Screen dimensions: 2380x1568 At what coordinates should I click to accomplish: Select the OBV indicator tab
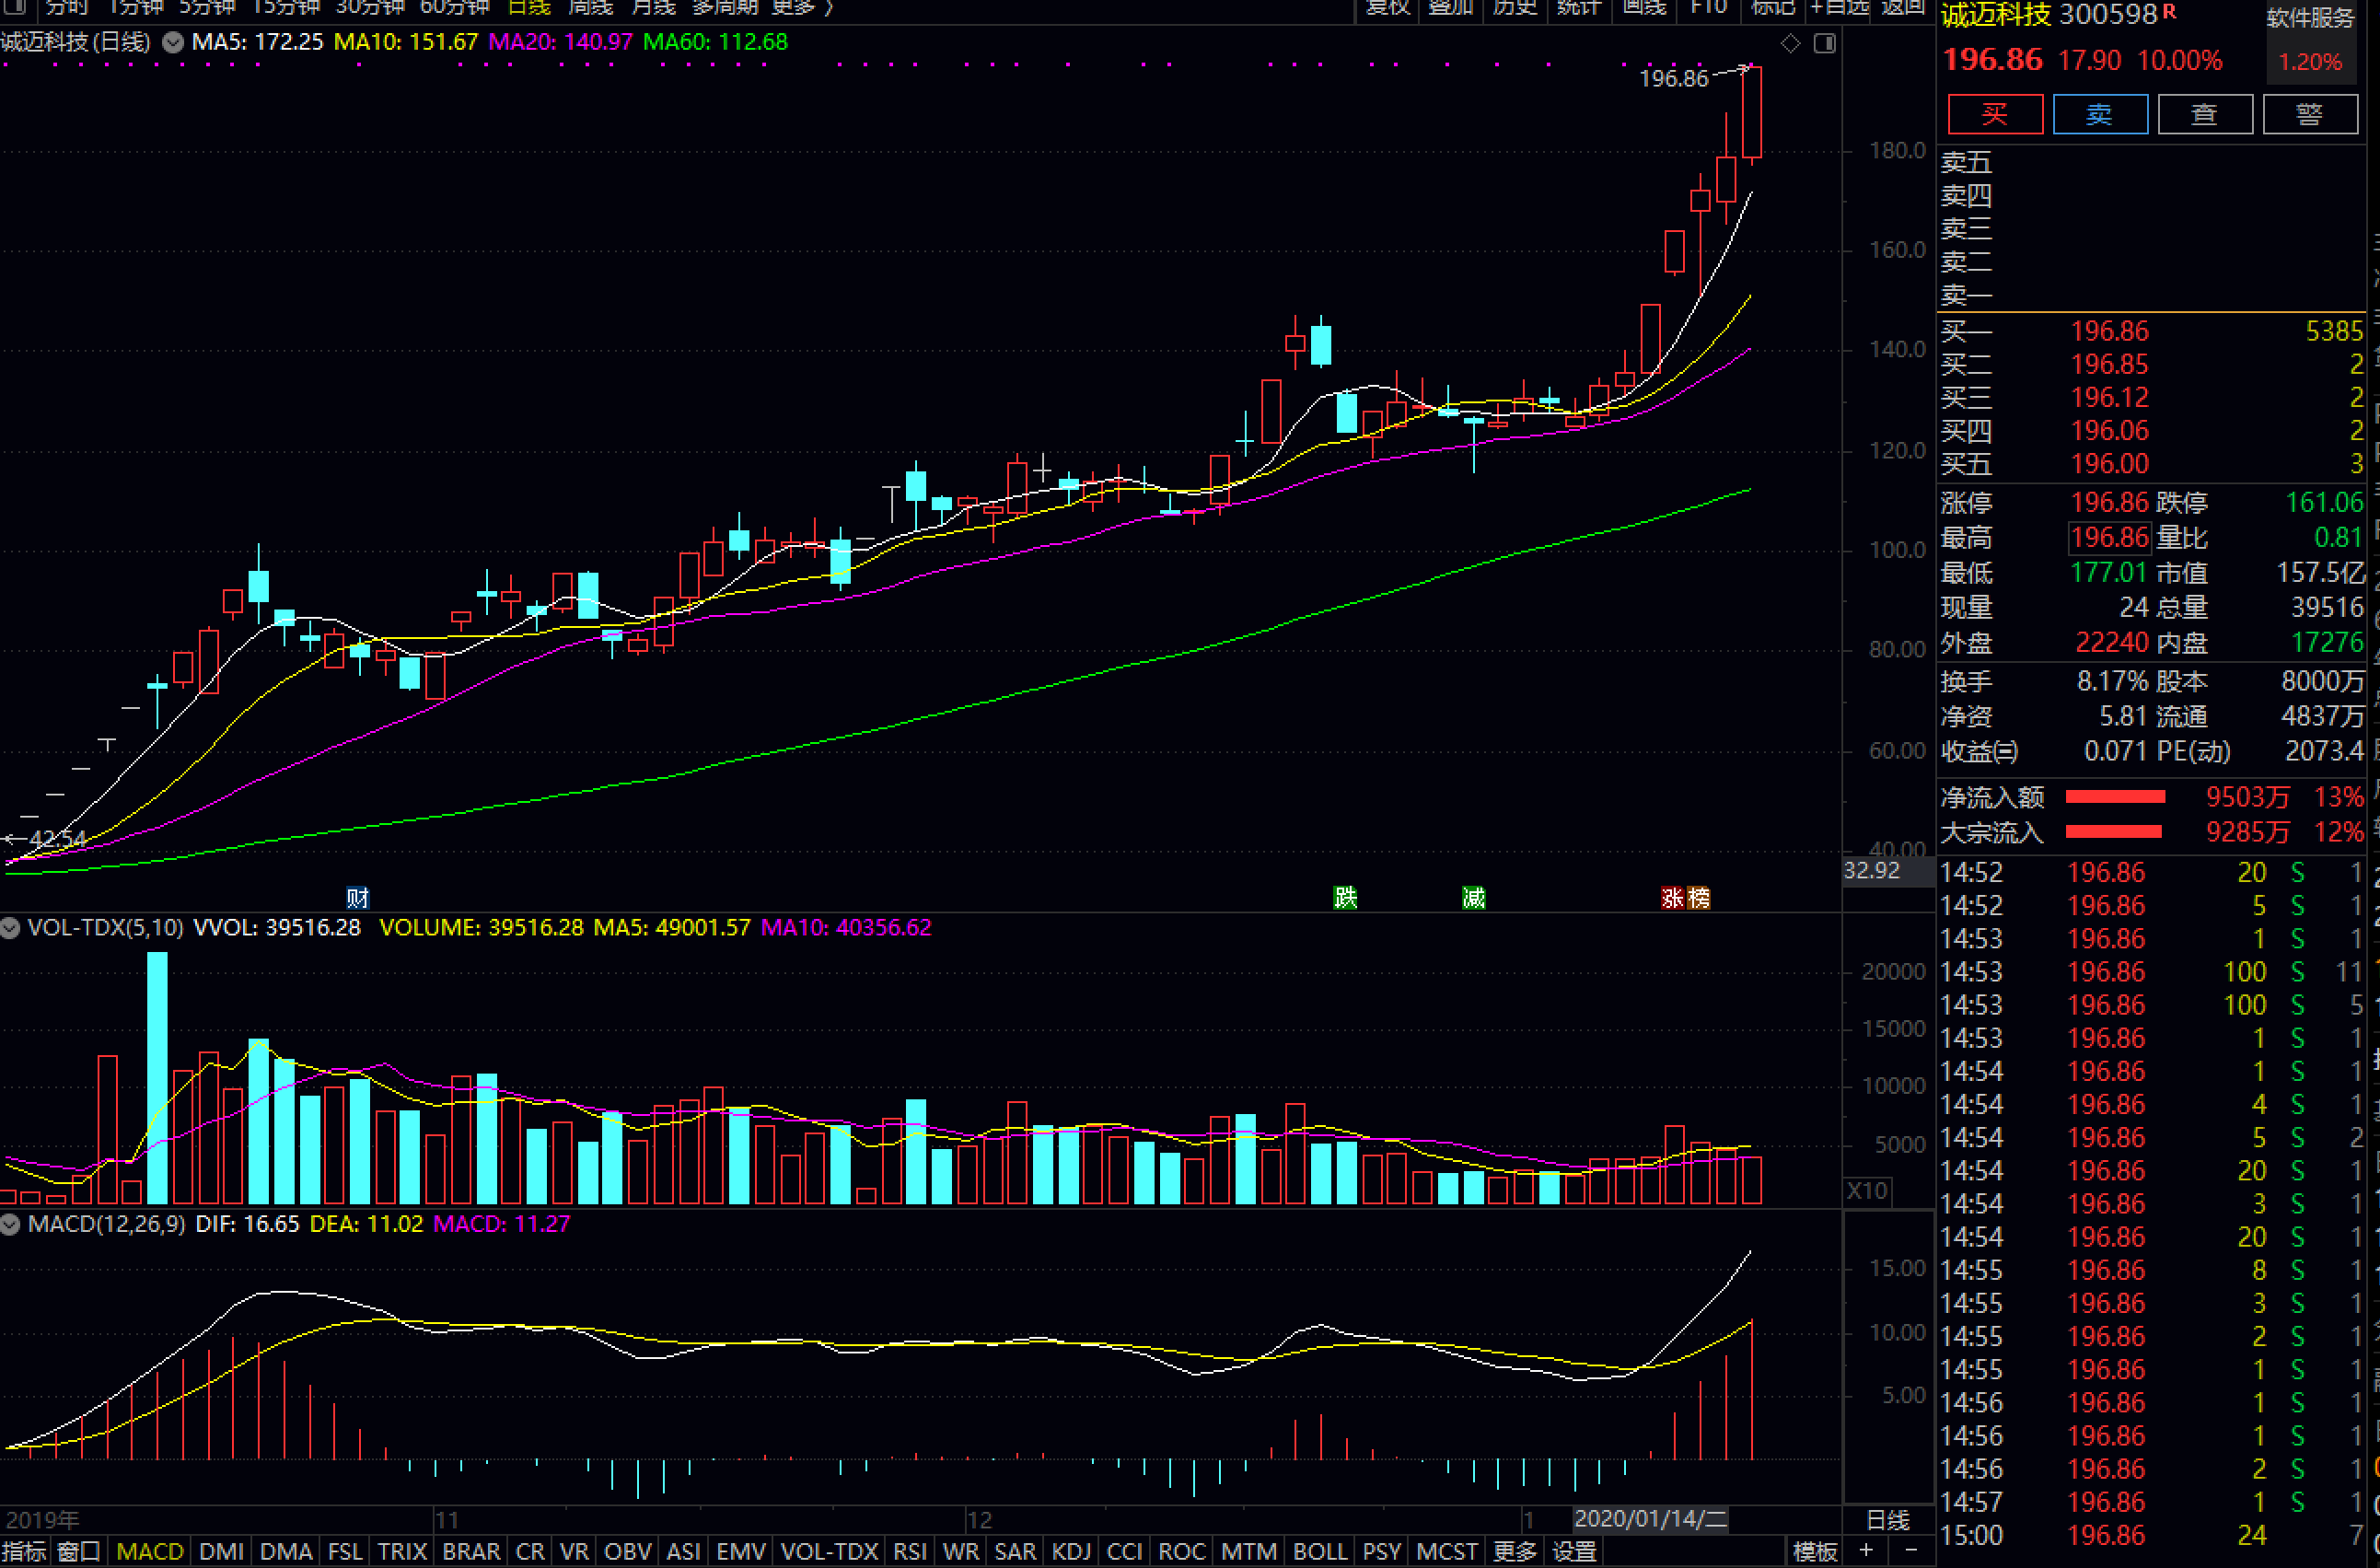click(628, 1551)
